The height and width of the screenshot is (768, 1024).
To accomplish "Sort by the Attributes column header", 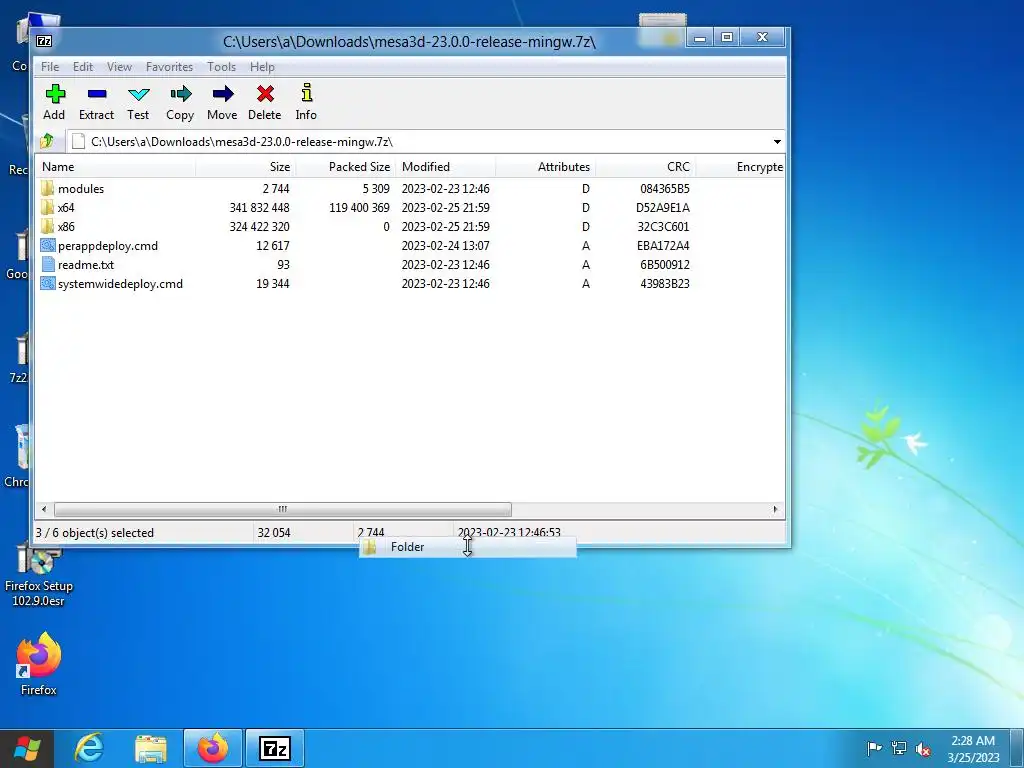I will point(545,167).
